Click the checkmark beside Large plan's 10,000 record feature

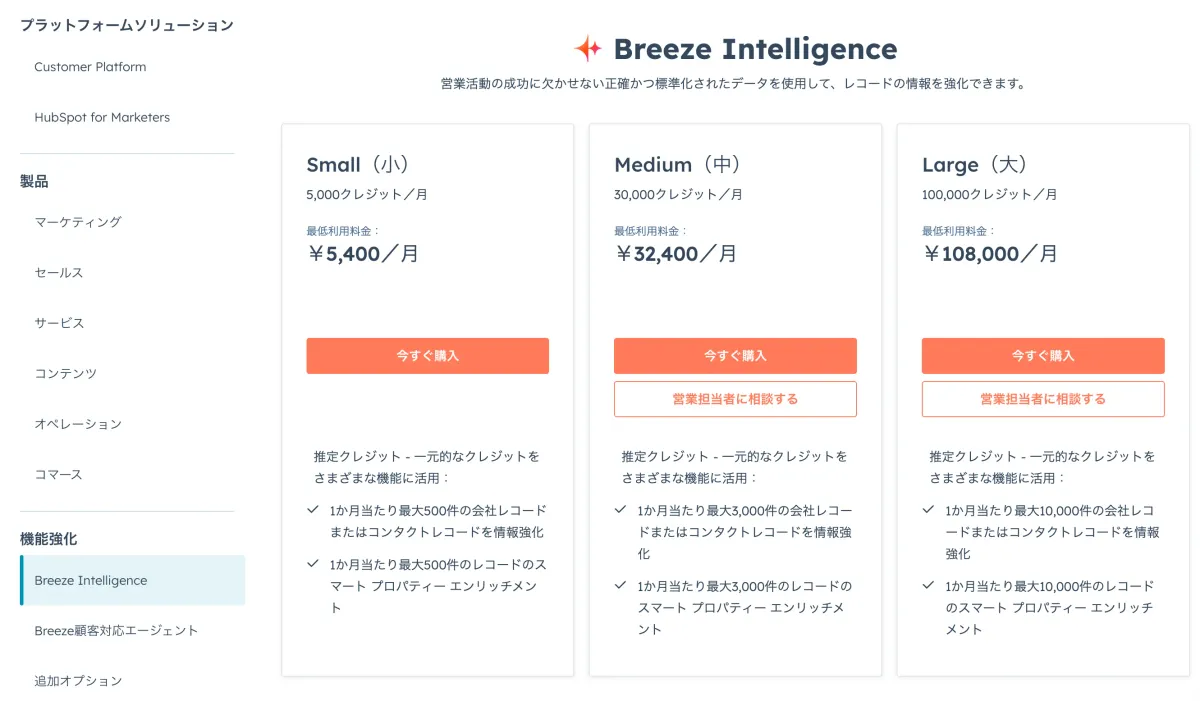(x=925, y=510)
